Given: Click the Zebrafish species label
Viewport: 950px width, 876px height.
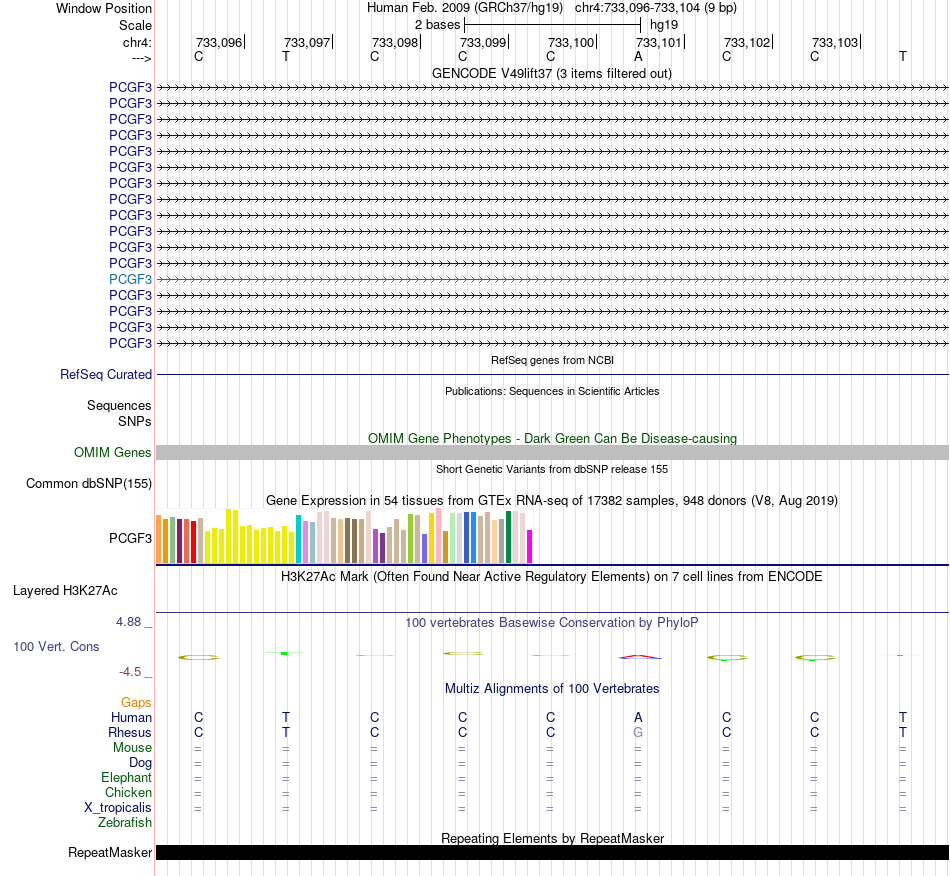Looking at the screenshot, I should (125, 823).
